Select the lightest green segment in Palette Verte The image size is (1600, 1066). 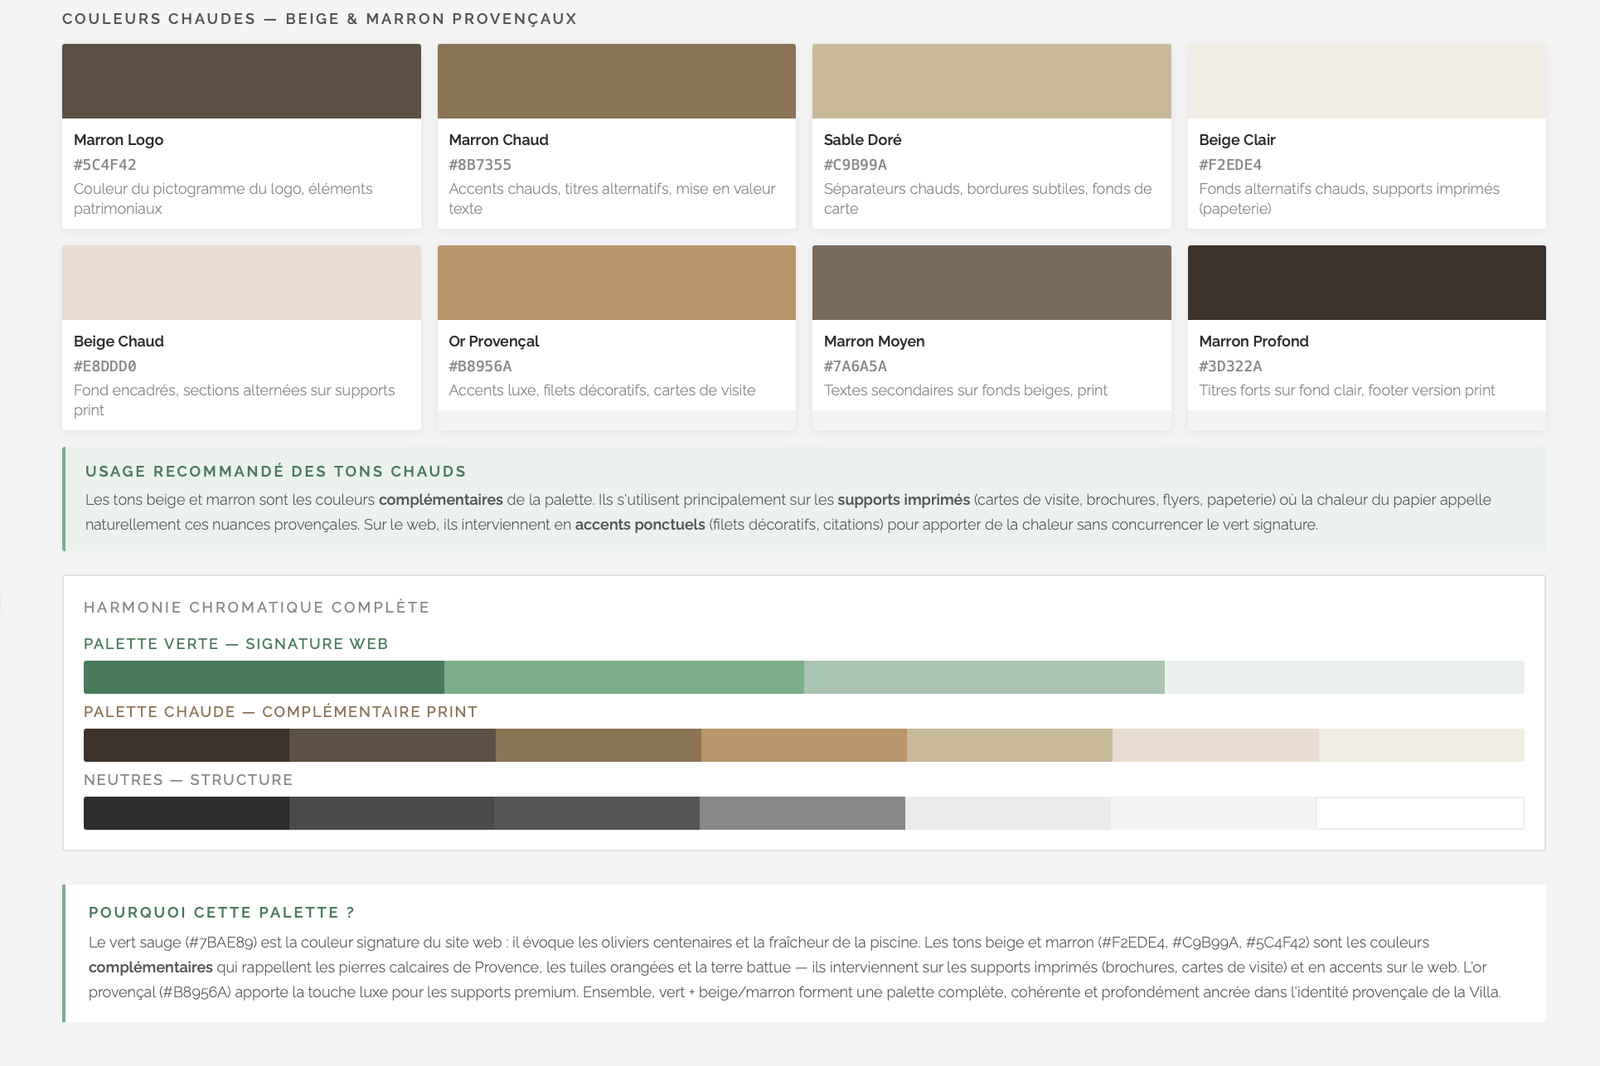click(1344, 677)
